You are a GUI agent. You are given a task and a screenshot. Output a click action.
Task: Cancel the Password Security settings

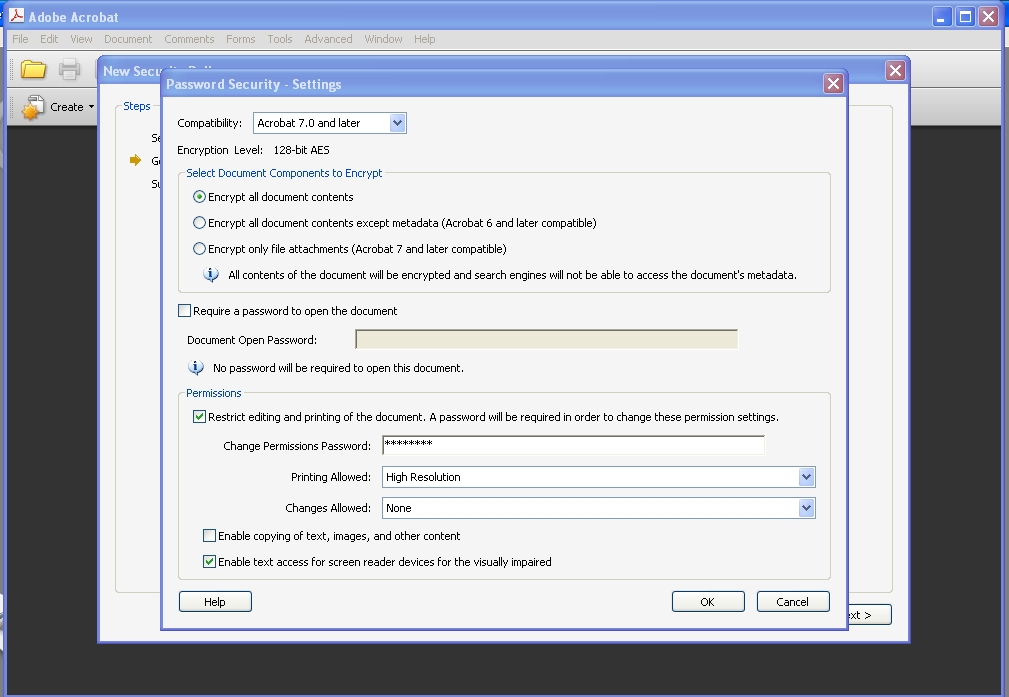point(793,602)
